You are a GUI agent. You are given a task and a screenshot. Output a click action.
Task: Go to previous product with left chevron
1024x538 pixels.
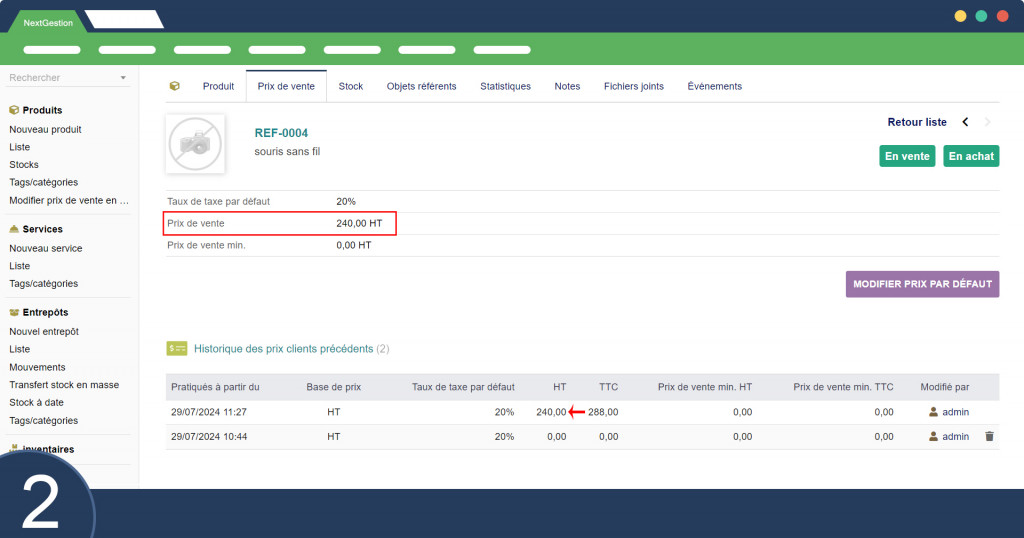coord(965,122)
